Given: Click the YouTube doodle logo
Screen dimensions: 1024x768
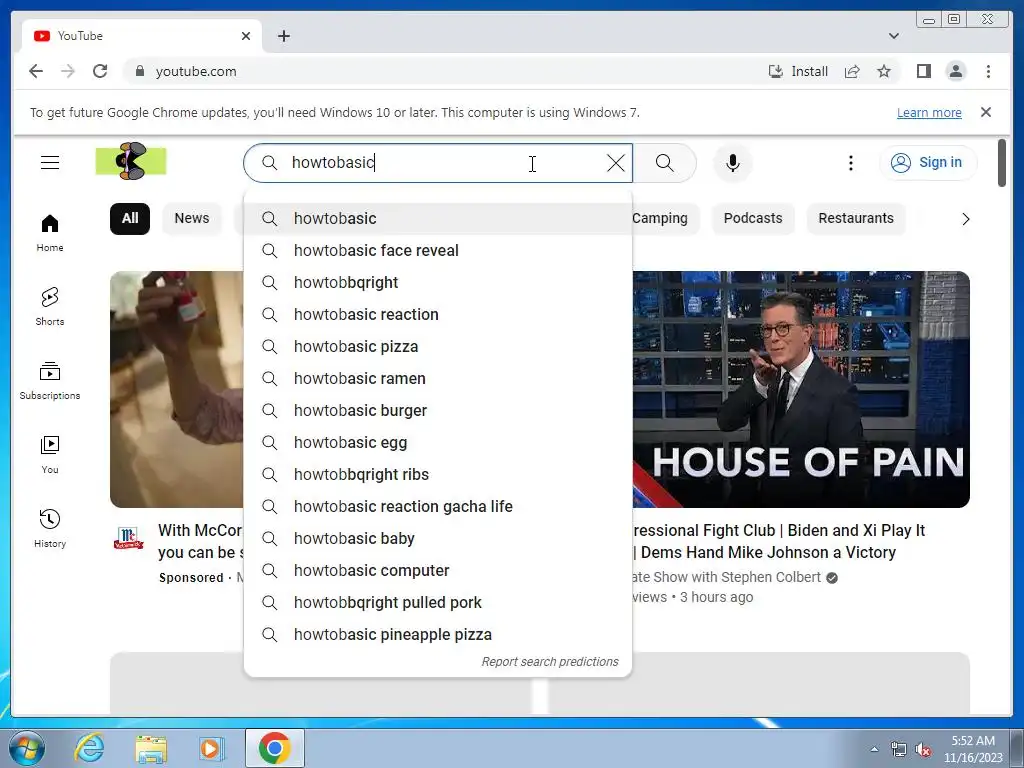Looking at the screenshot, I should 131,161.
